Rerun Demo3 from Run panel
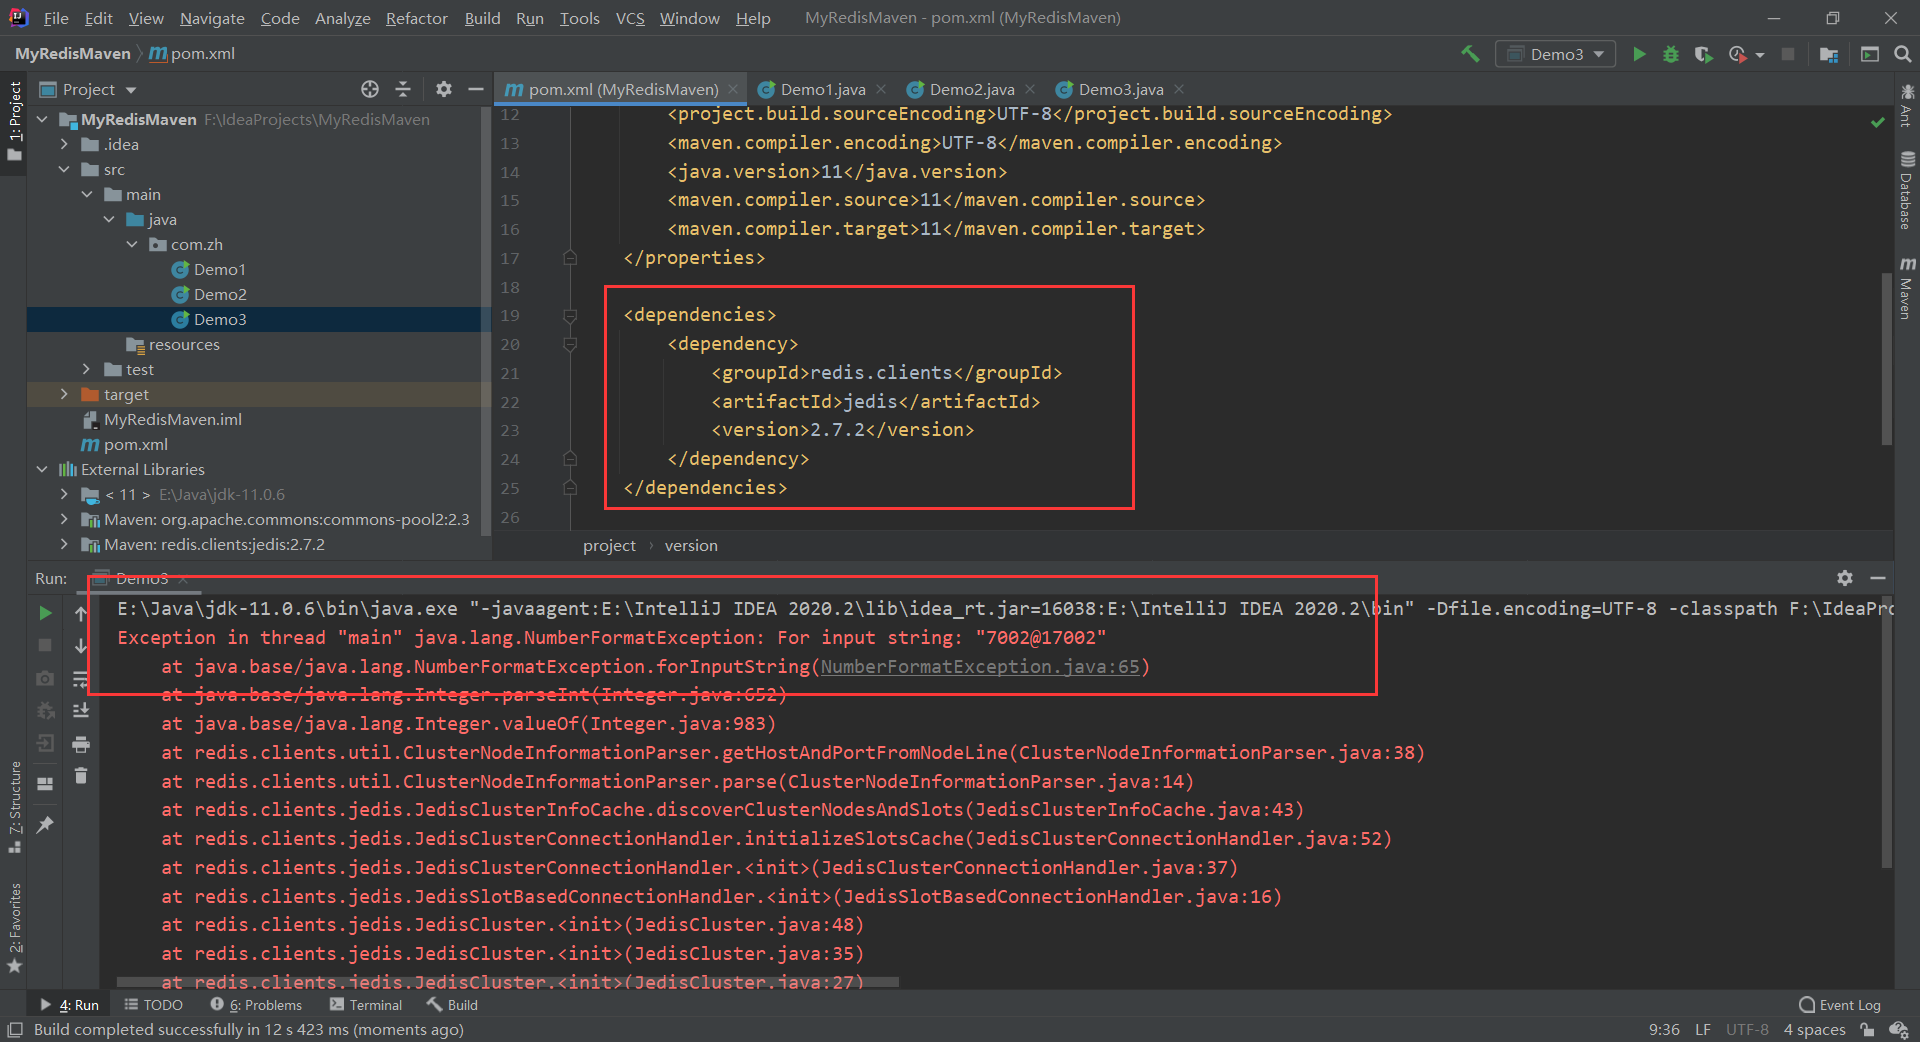Image resolution: width=1920 pixels, height=1042 pixels. 45,612
